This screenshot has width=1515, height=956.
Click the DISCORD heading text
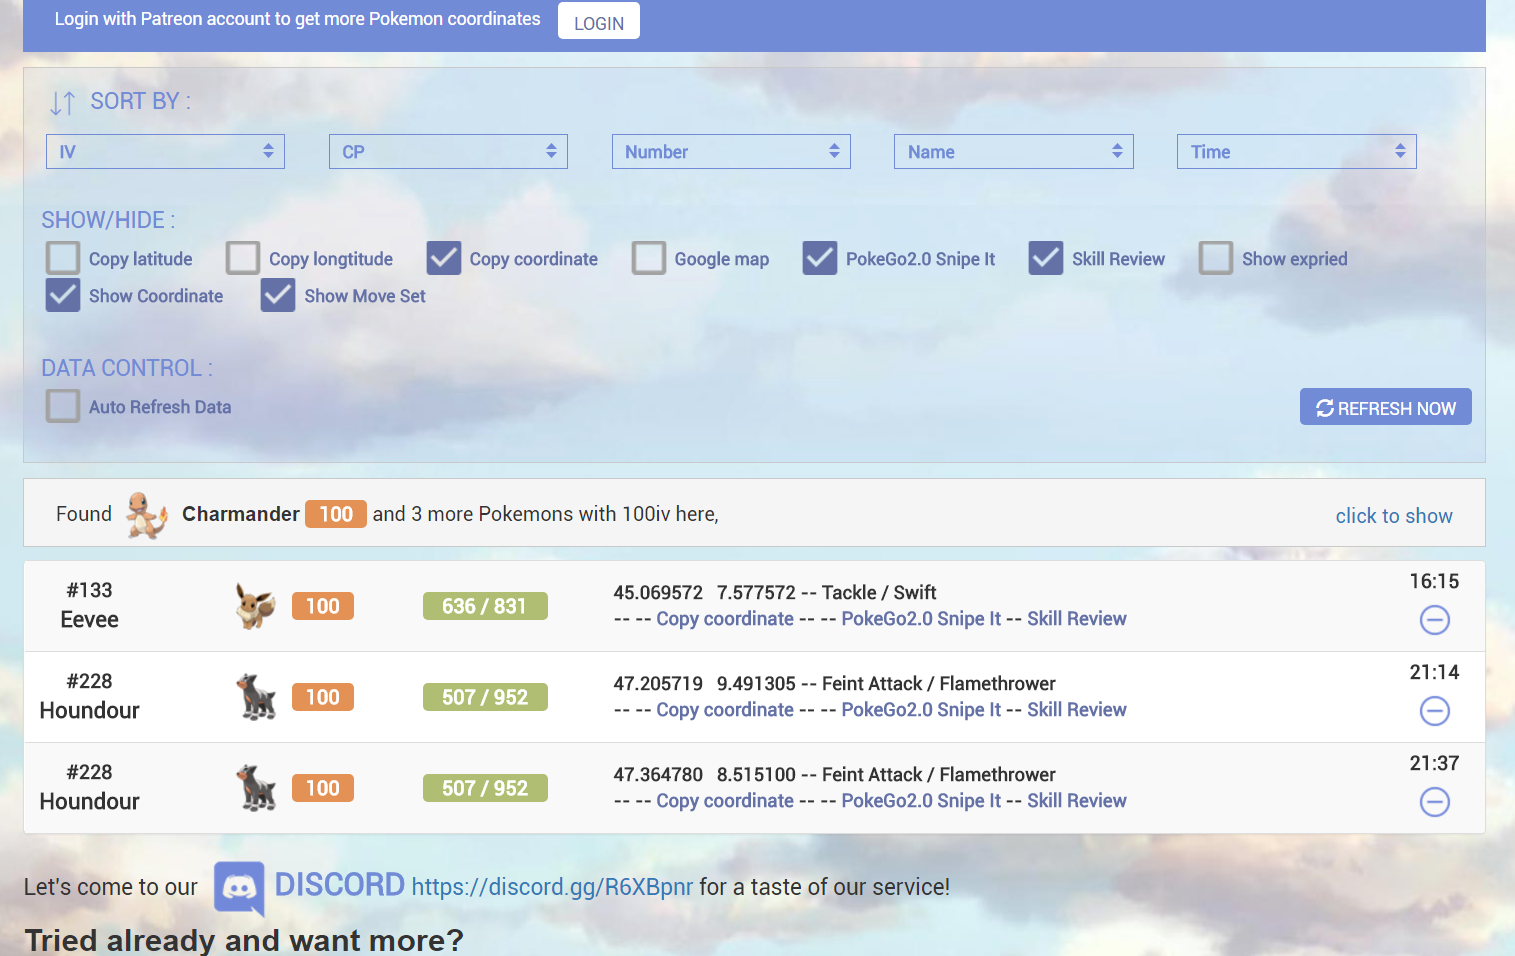(x=340, y=885)
